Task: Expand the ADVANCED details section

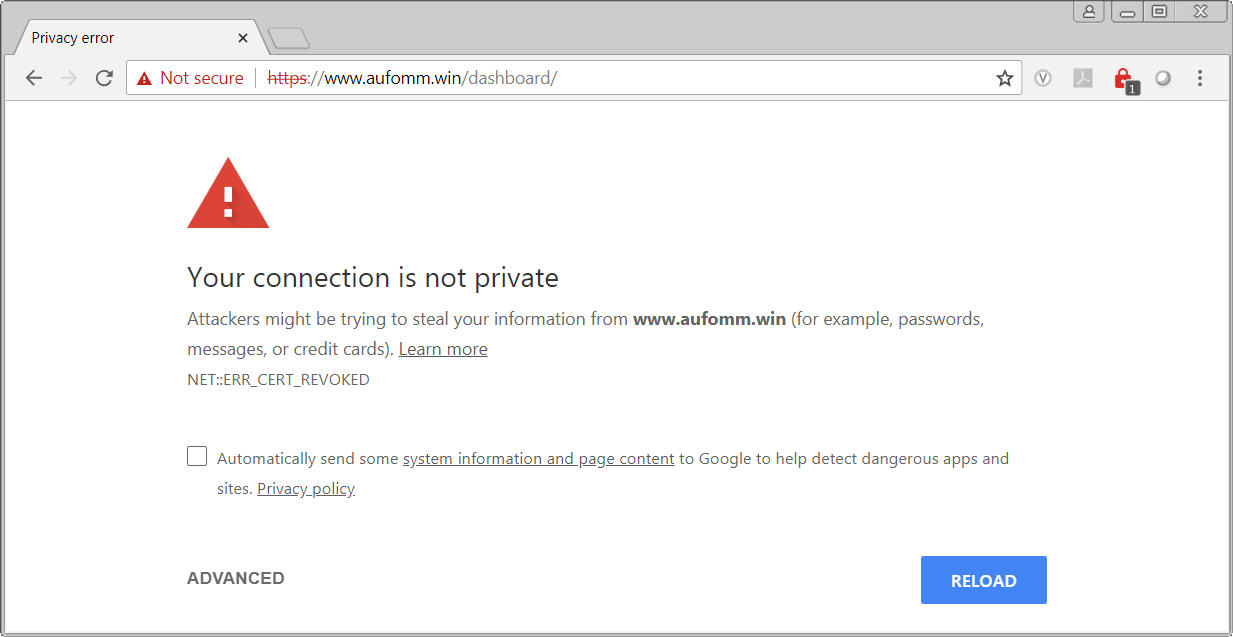Action: (236, 578)
